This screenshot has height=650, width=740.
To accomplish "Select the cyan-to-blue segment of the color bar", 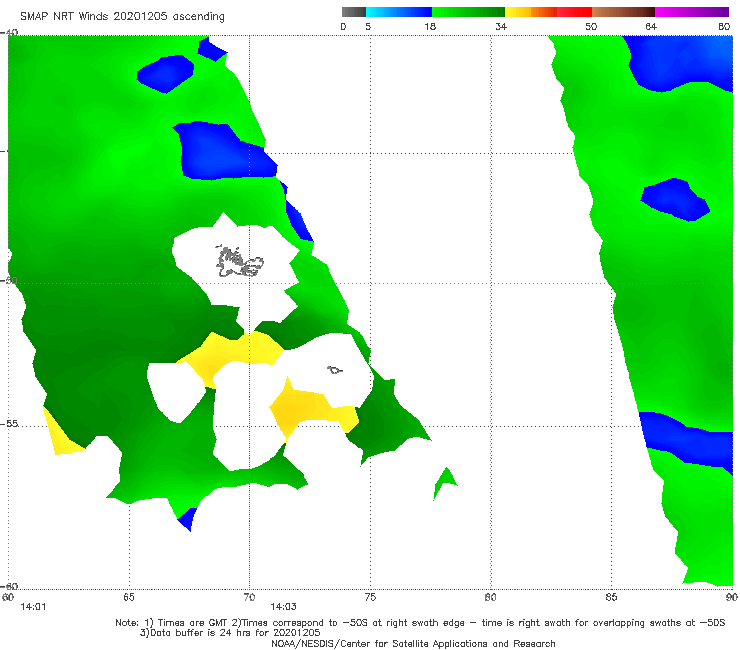I will tap(399, 12).
